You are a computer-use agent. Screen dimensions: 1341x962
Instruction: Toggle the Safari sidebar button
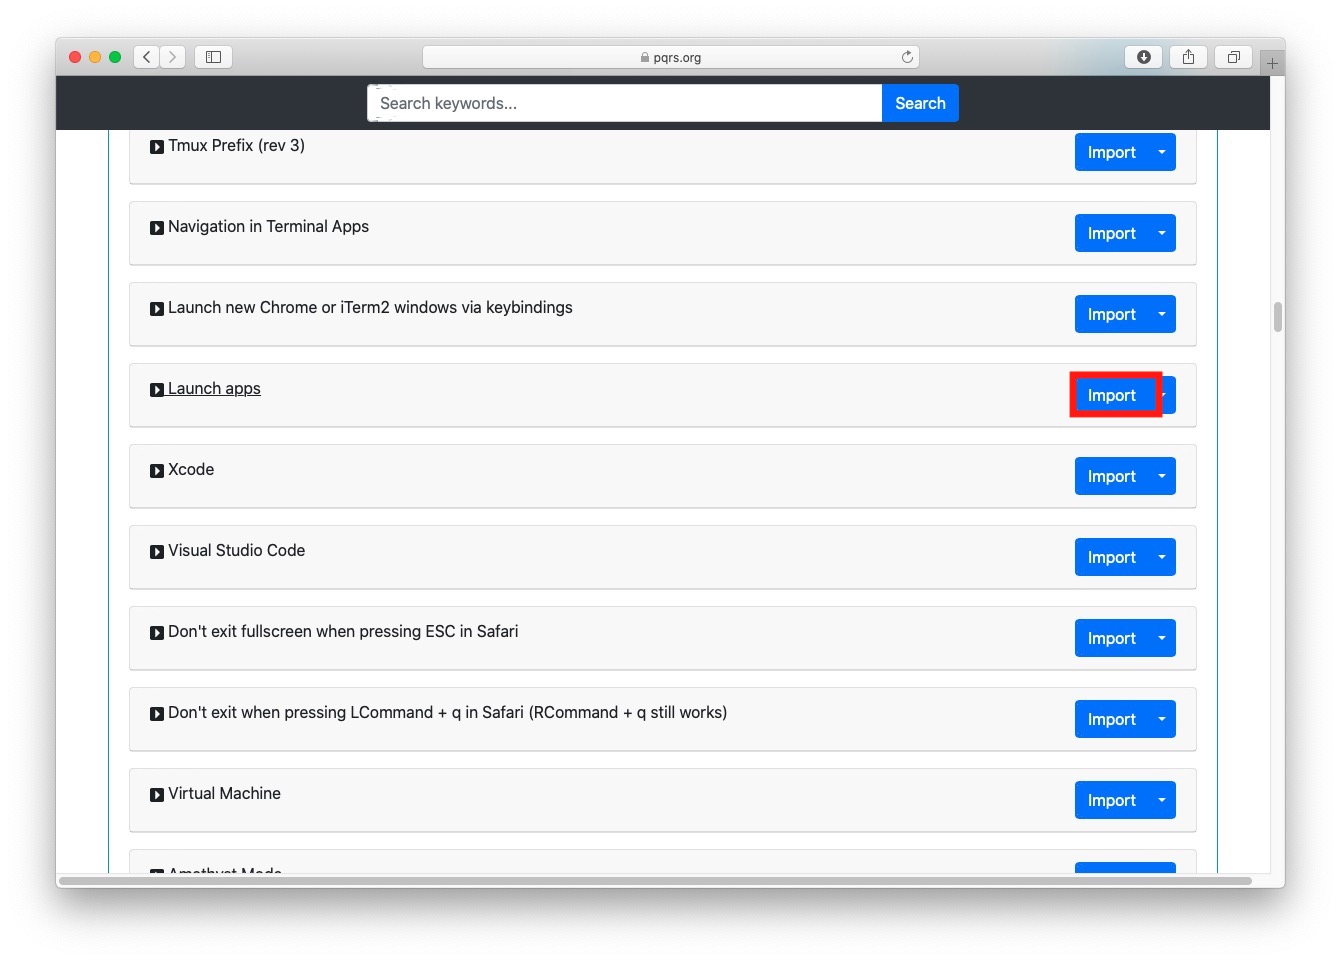coord(213,57)
